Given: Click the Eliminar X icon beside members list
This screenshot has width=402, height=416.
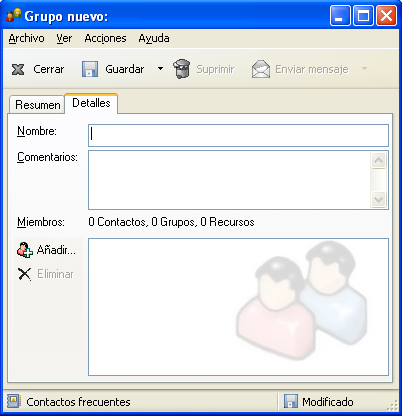Looking at the screenshot, I should tap(24, 274).
